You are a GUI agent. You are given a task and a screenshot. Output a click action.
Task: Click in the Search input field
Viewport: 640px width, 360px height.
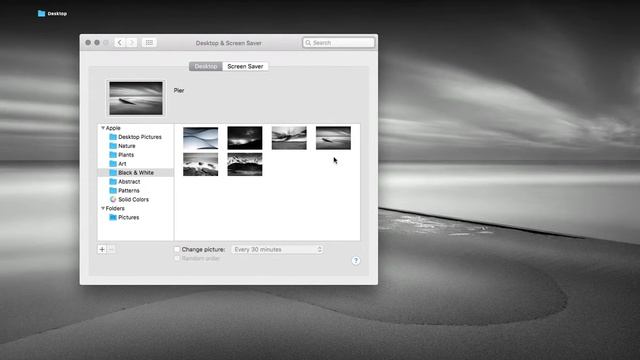(338, 43)
